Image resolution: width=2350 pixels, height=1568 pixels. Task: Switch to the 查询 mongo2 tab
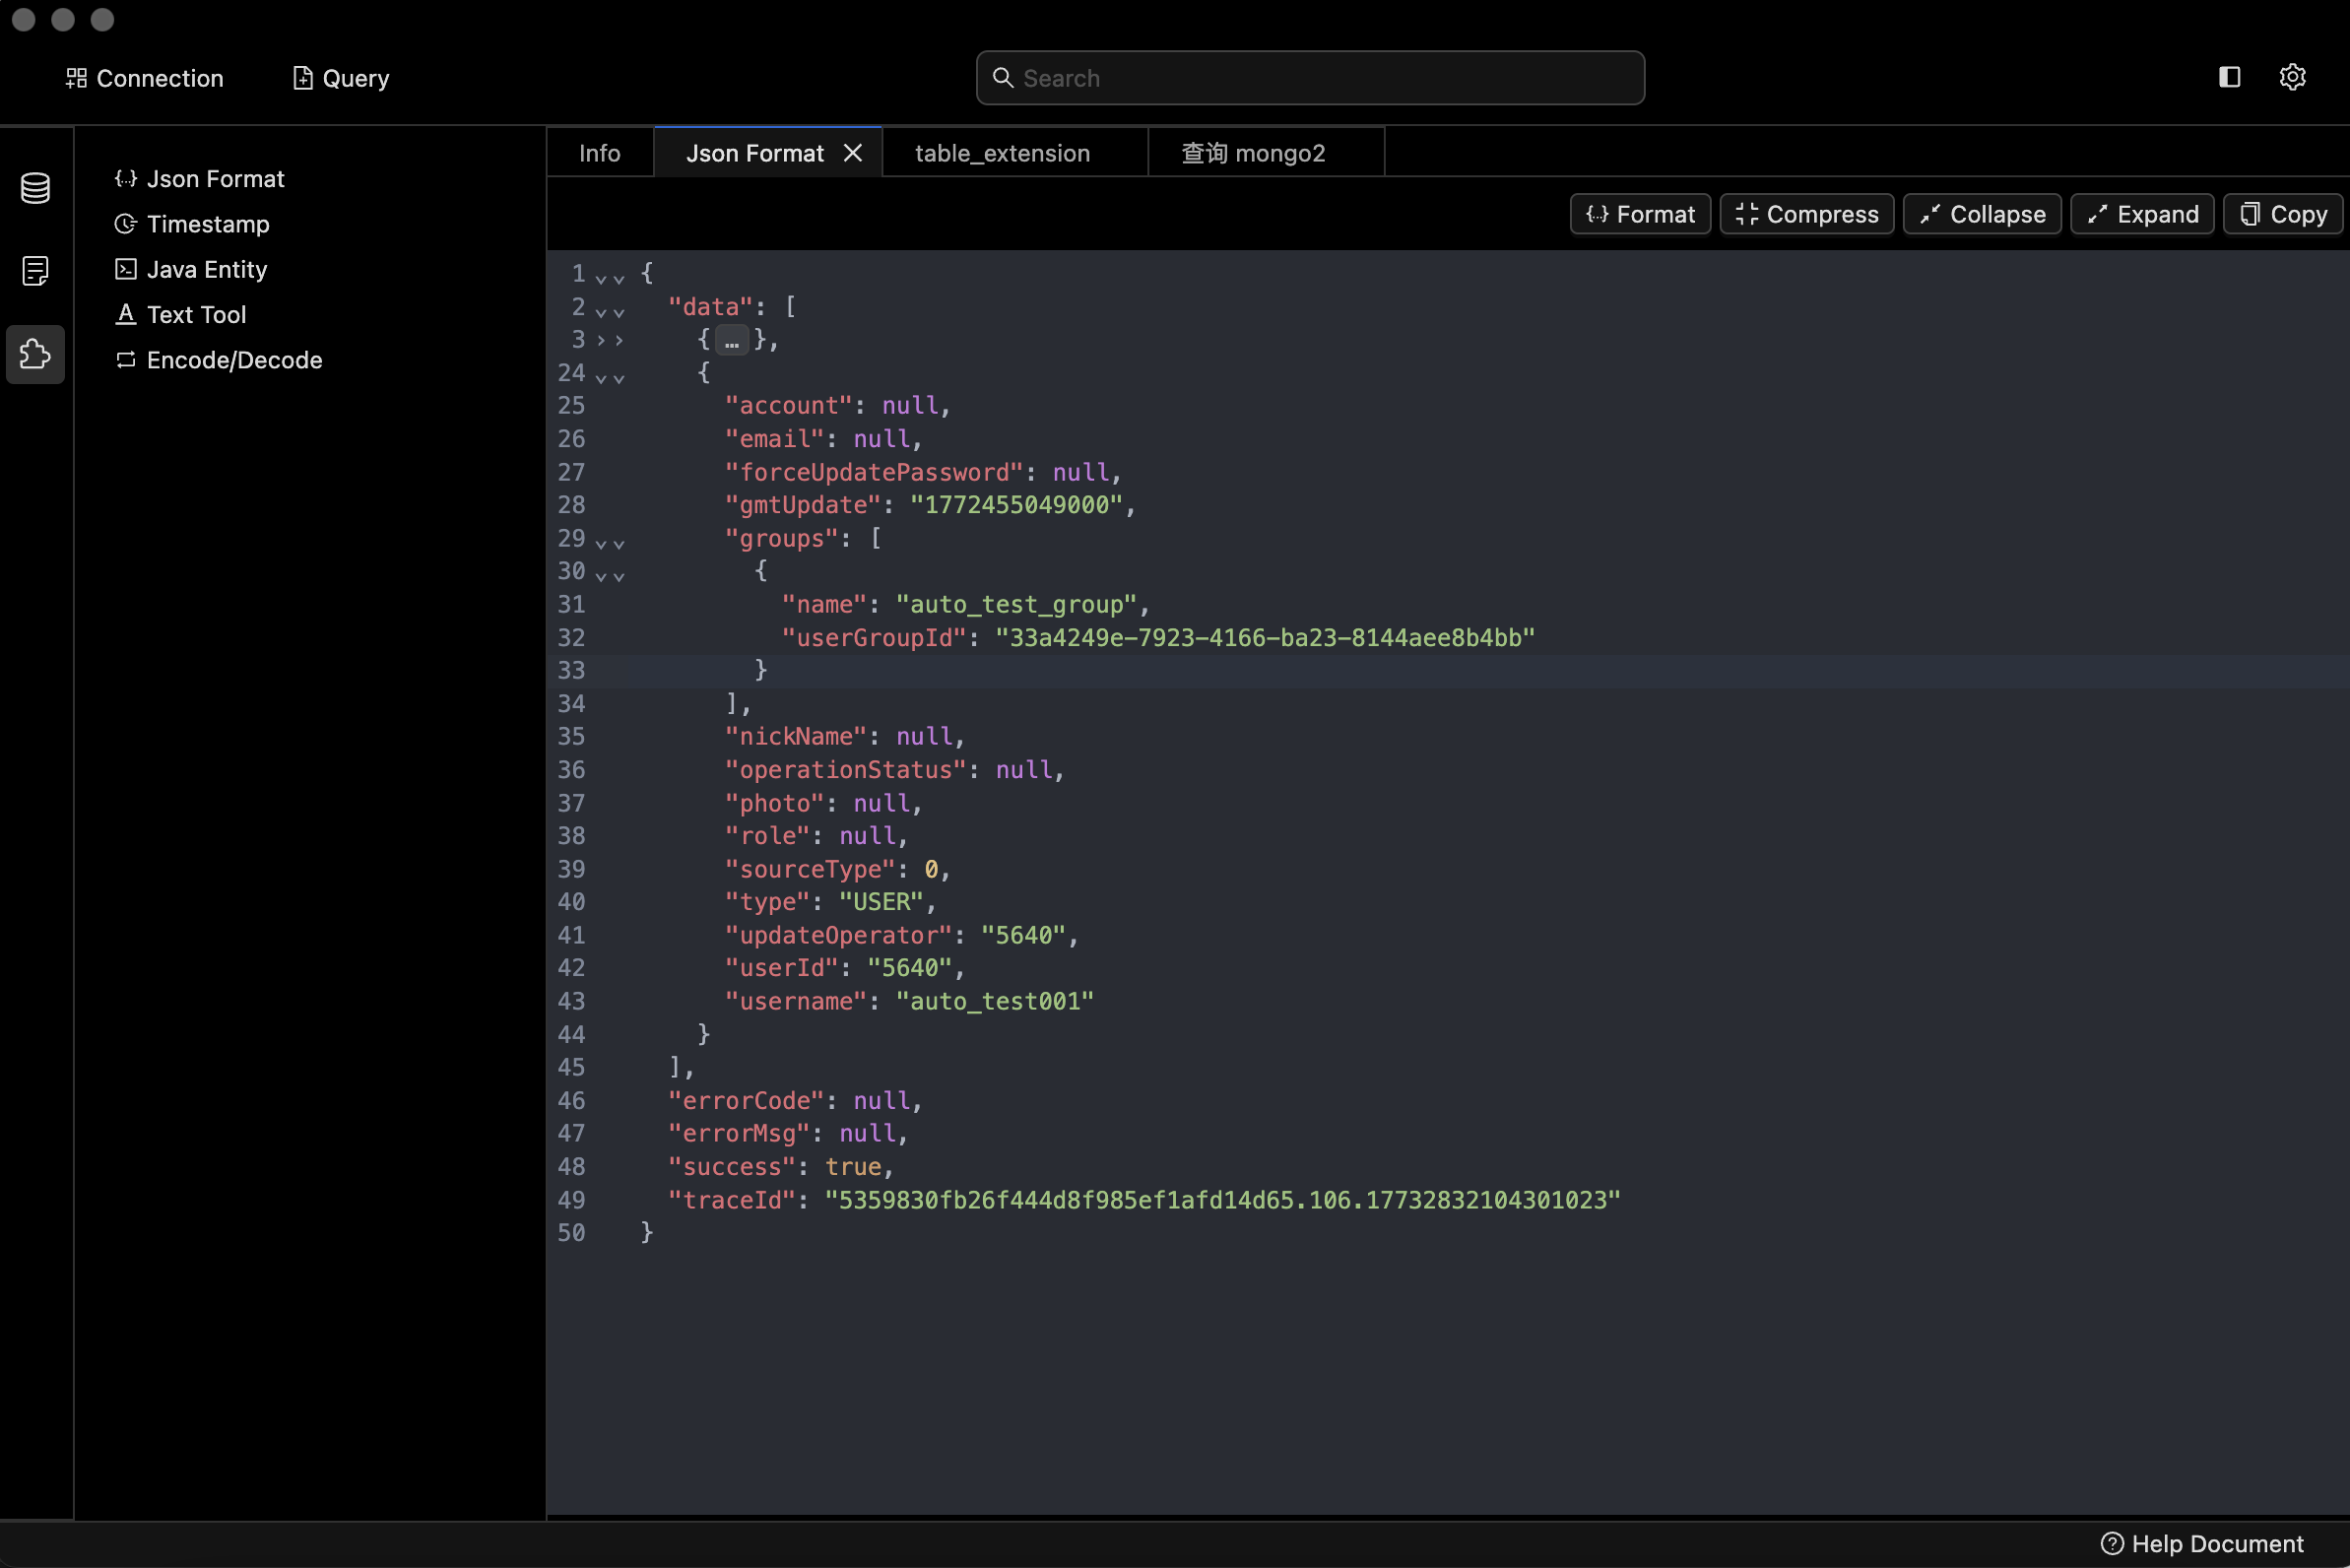coord(1252,153)
